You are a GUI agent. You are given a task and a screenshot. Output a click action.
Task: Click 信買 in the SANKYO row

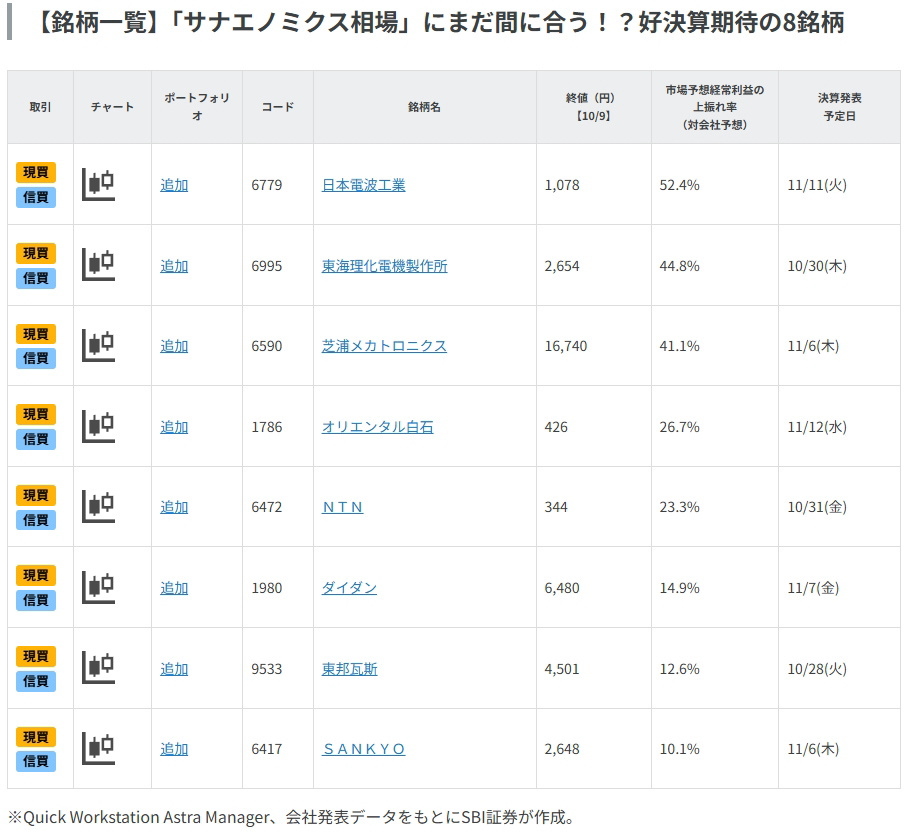point(36,761)
